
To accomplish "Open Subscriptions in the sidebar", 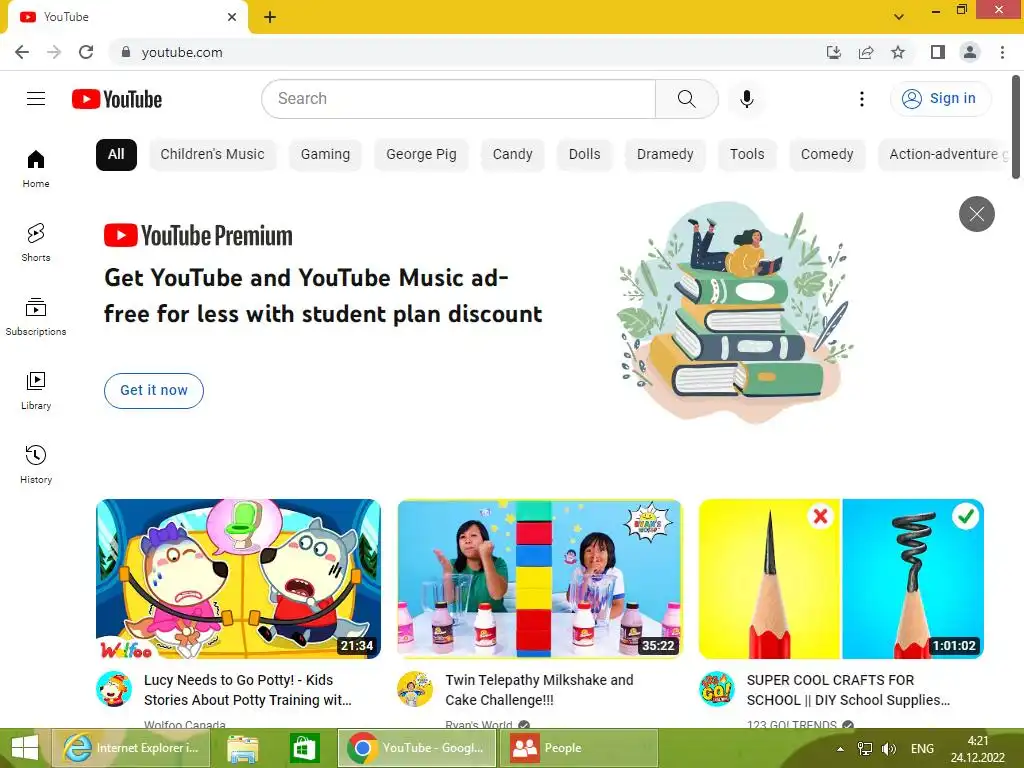I will pyautogui.click(x=36, y=317).
